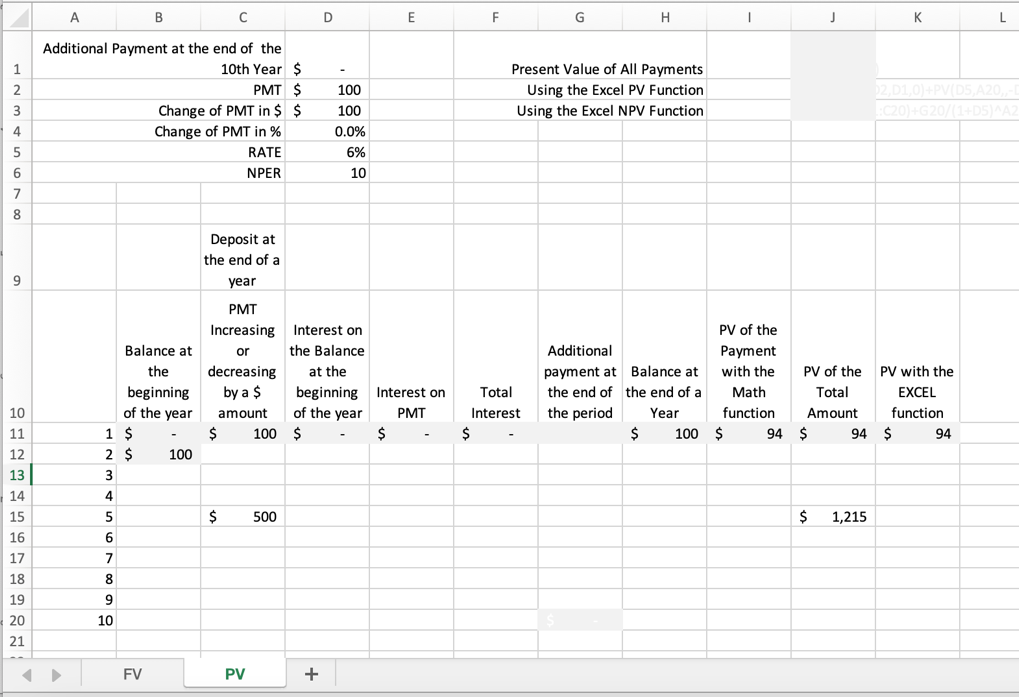Click the $ 100 balance cell in row 12
1019x697 pixels.
point(159,454)
